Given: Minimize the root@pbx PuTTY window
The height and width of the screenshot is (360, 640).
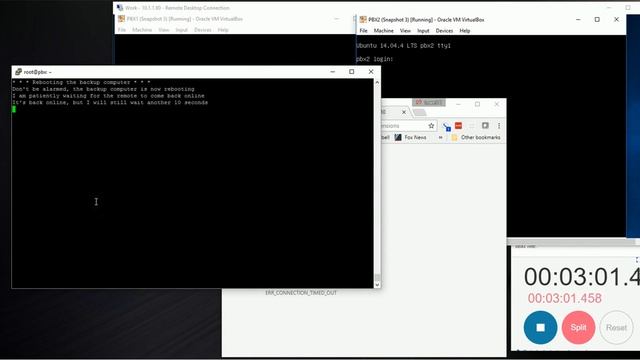Looking at the screenshot, I should [x=333, y=71].
